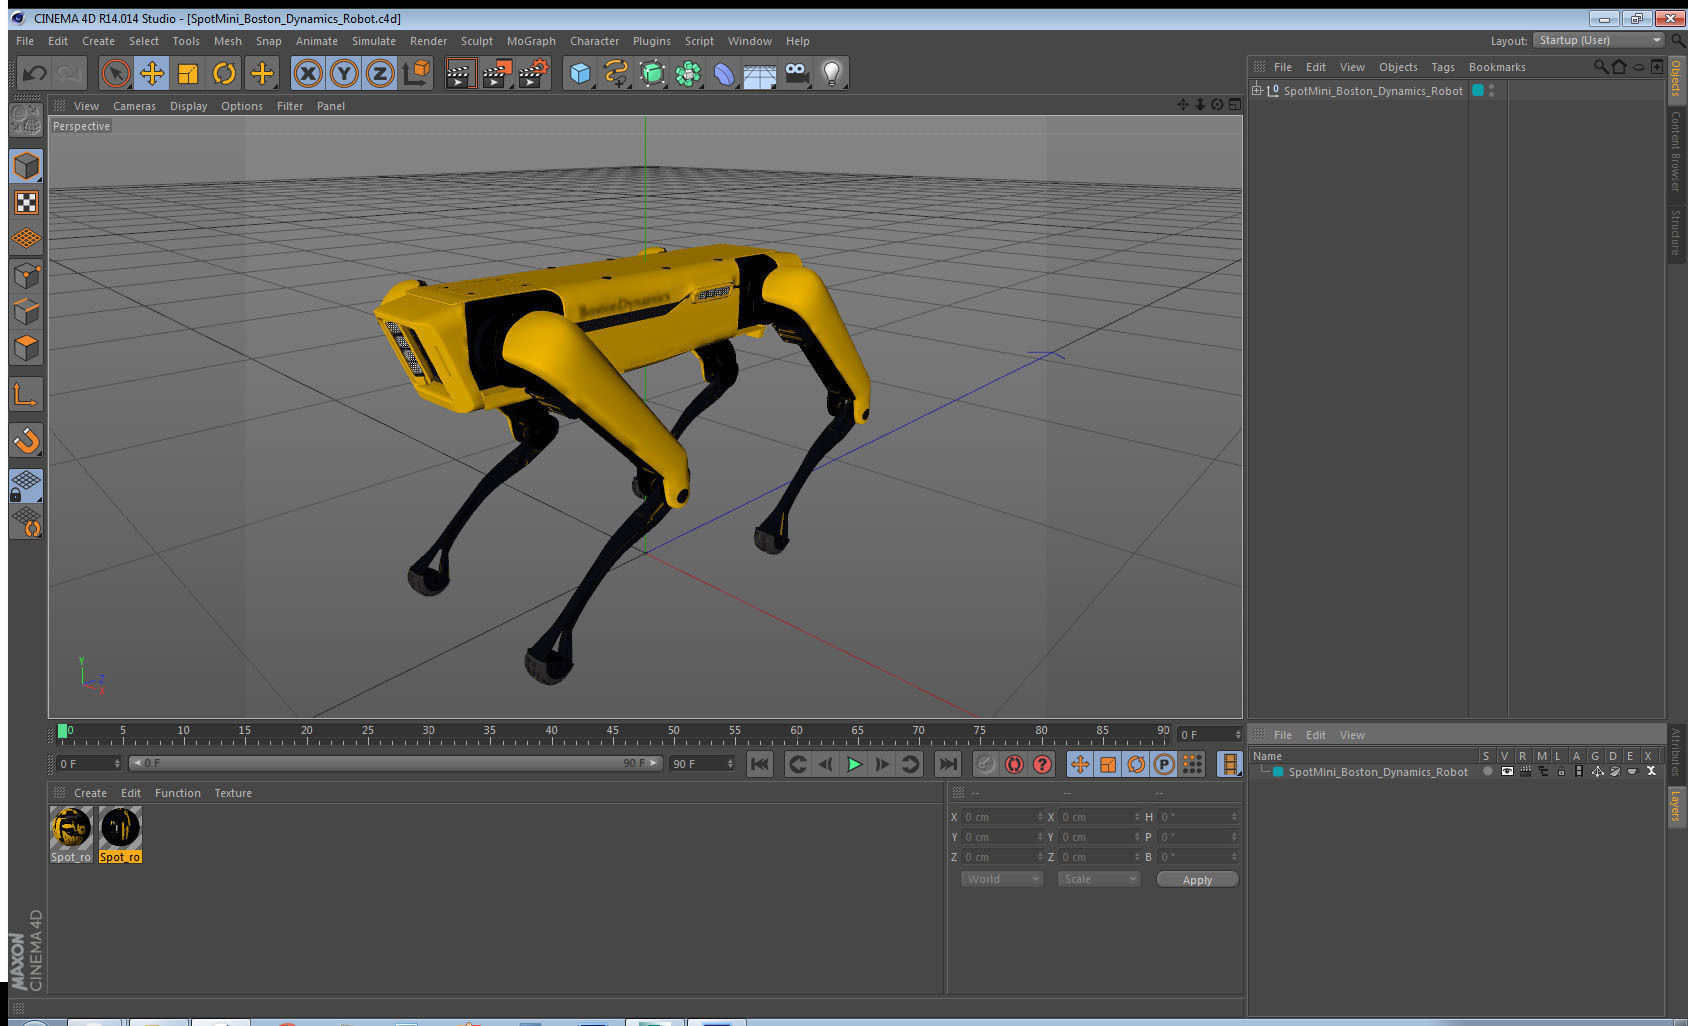Click Object Manager search magnifier icon
The image size is (1688, 1026).
(x=1600, y=67)
